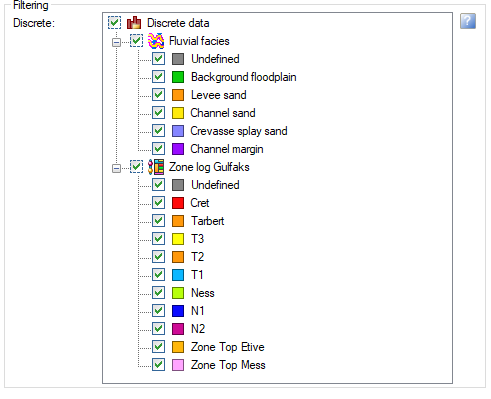Select the T1 label
The height and width of the screenshot is (399, 491).
pos(197,275)
